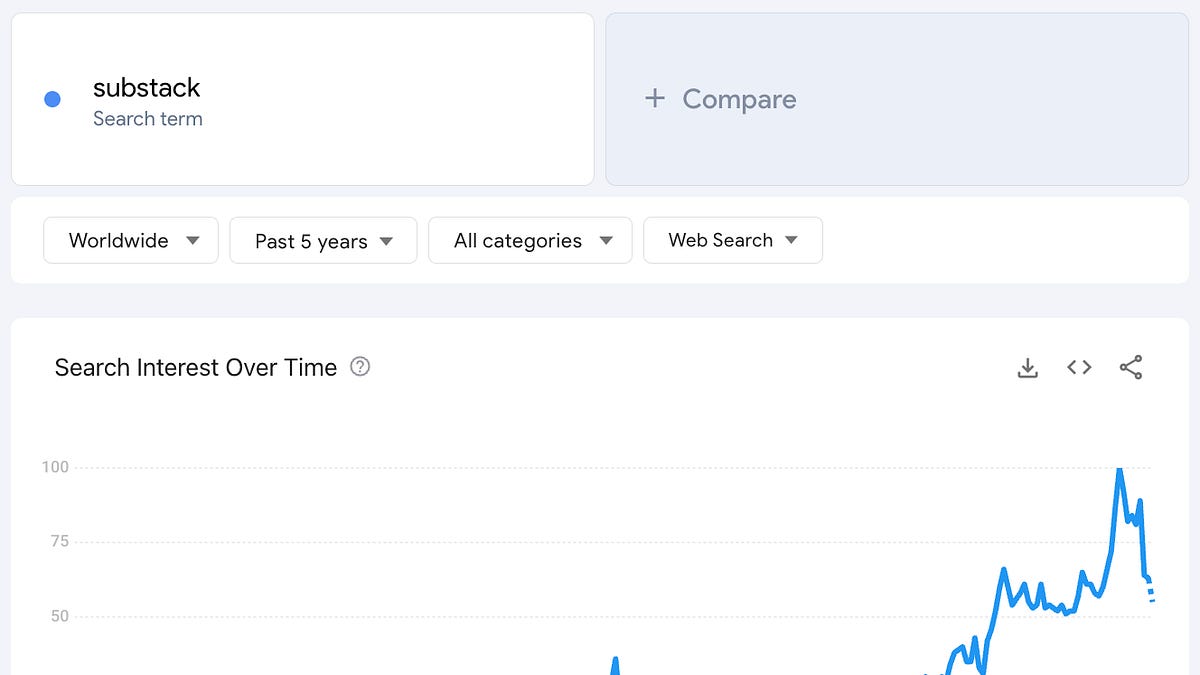Click inside the Compare input area
Viewport: 1200px width, 675px height.
tap(897, 98)
